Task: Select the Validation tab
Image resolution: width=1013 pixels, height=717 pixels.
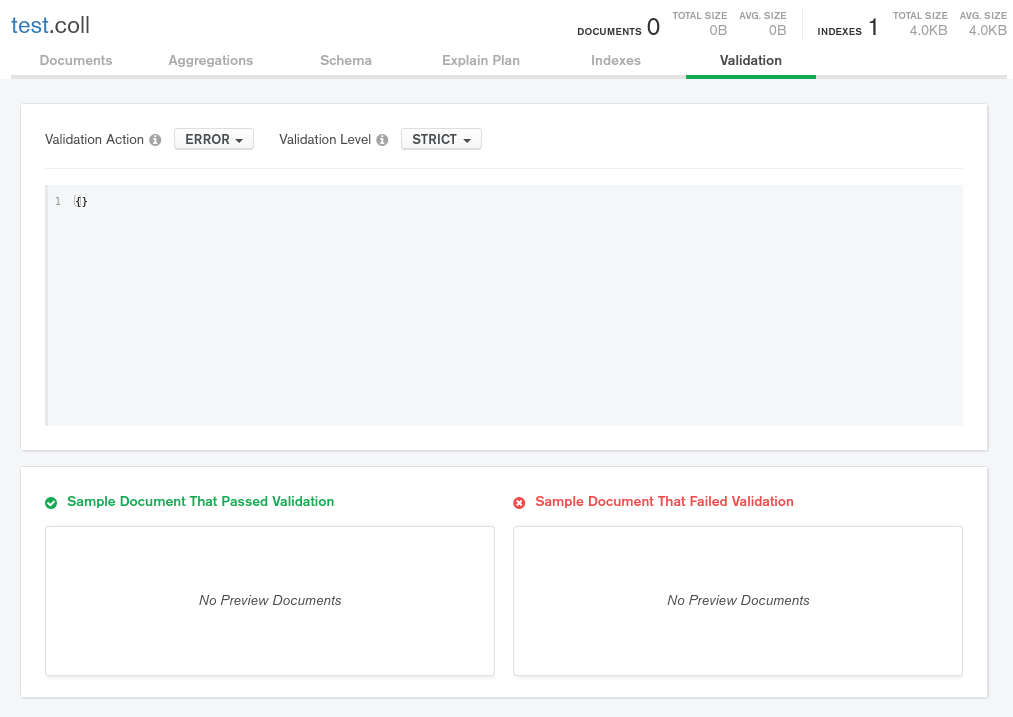Action: (x=751, y=60)
